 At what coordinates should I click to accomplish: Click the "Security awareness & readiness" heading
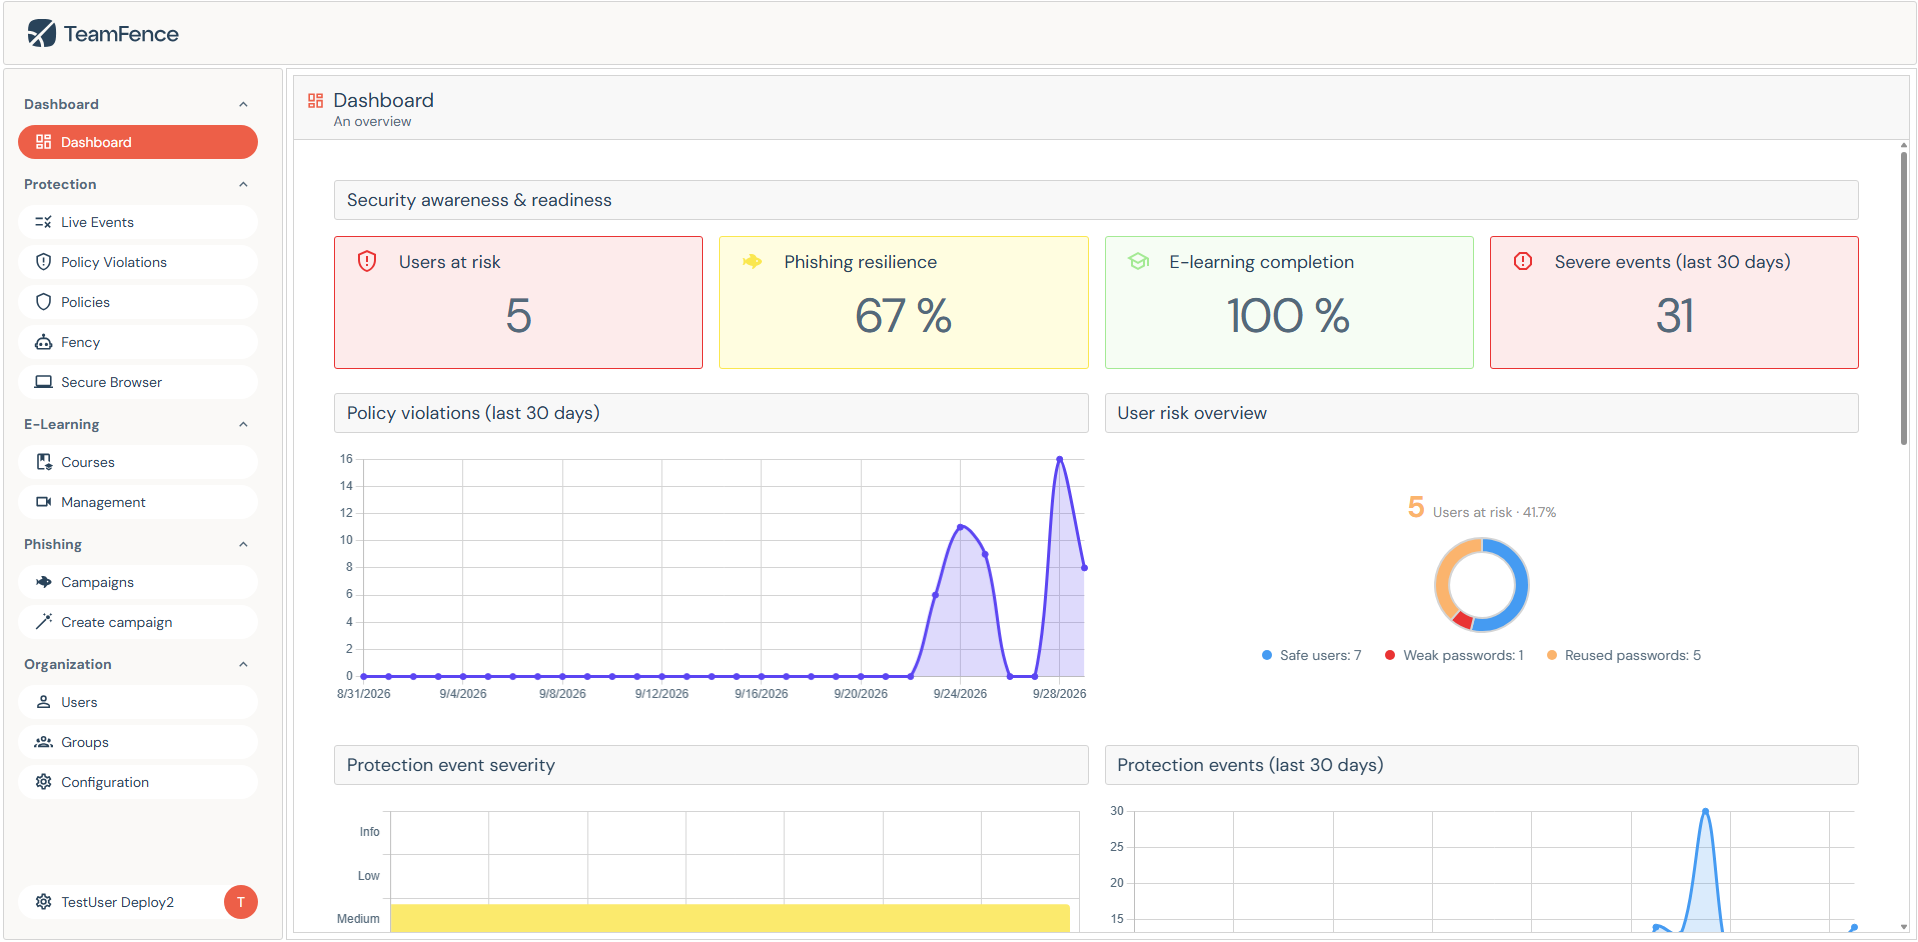tap(479, 200)
